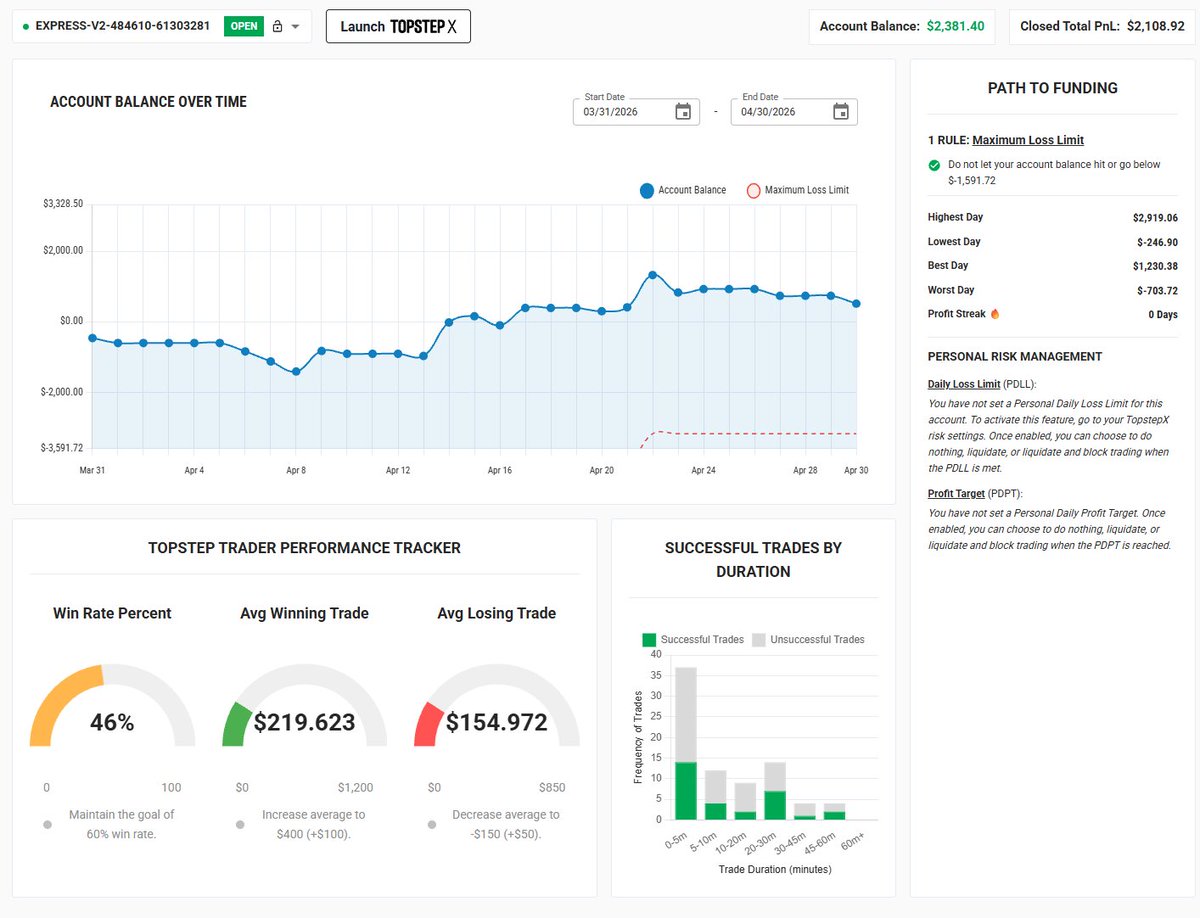Edit the Start Date field 03/31/2026

pyautogui.click(x=636, y=112)
